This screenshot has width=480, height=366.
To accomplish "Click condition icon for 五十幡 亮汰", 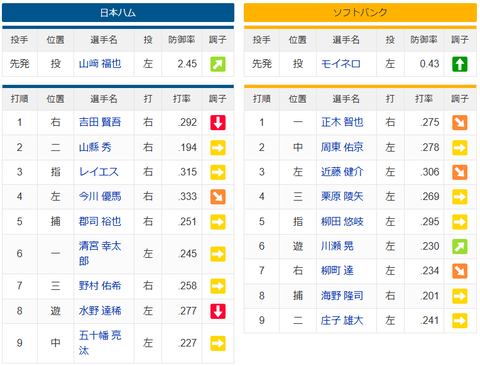I will [218, 343].
